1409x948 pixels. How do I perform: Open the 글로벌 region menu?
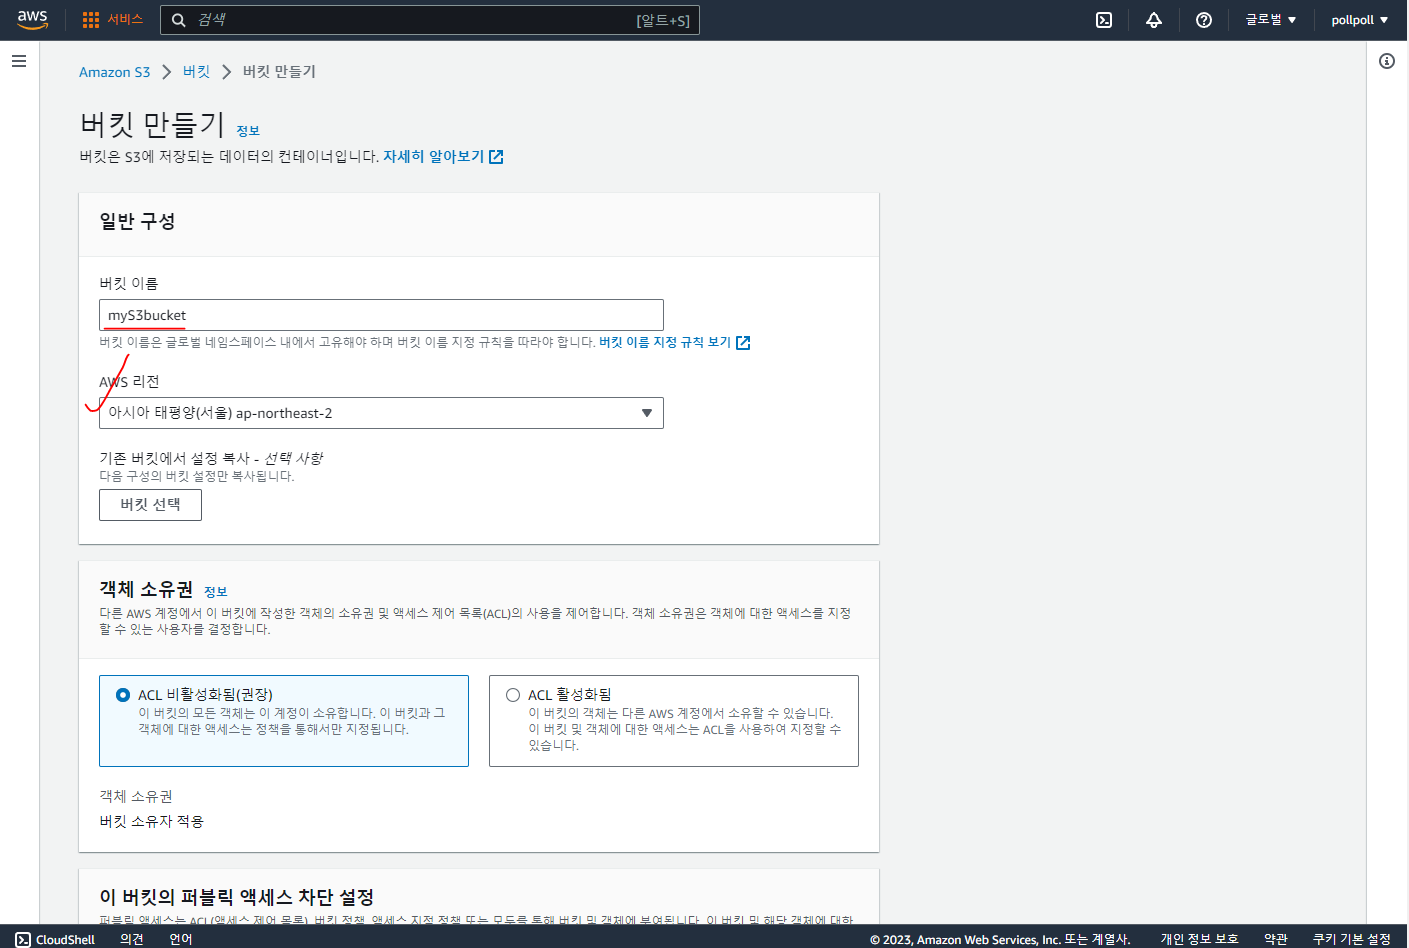click(1270, 20)
